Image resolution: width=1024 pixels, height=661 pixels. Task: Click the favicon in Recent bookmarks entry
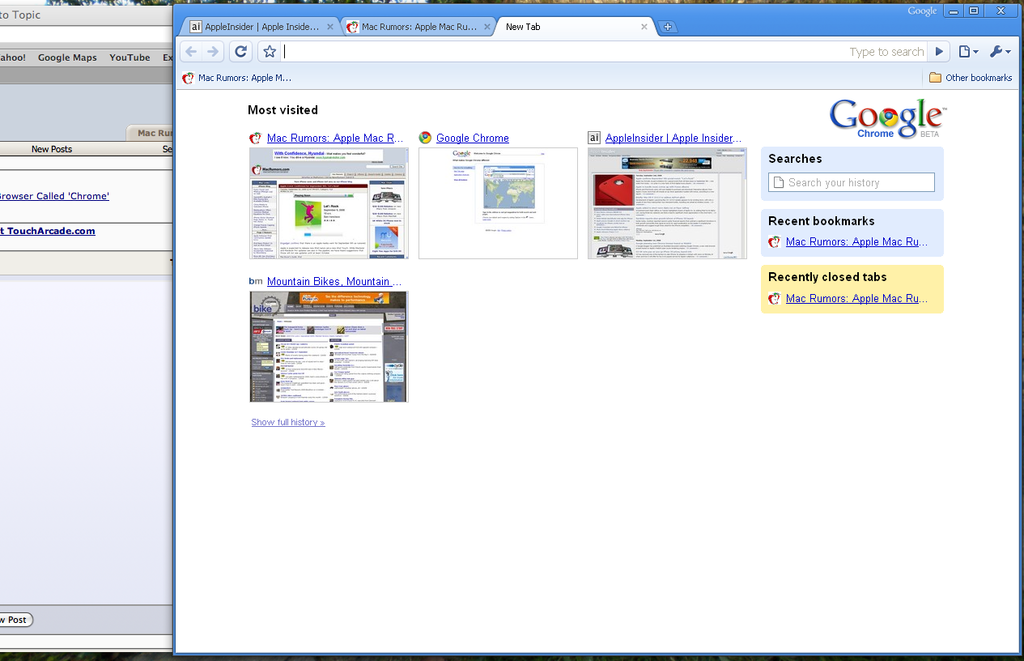click(x=775, y=242)
